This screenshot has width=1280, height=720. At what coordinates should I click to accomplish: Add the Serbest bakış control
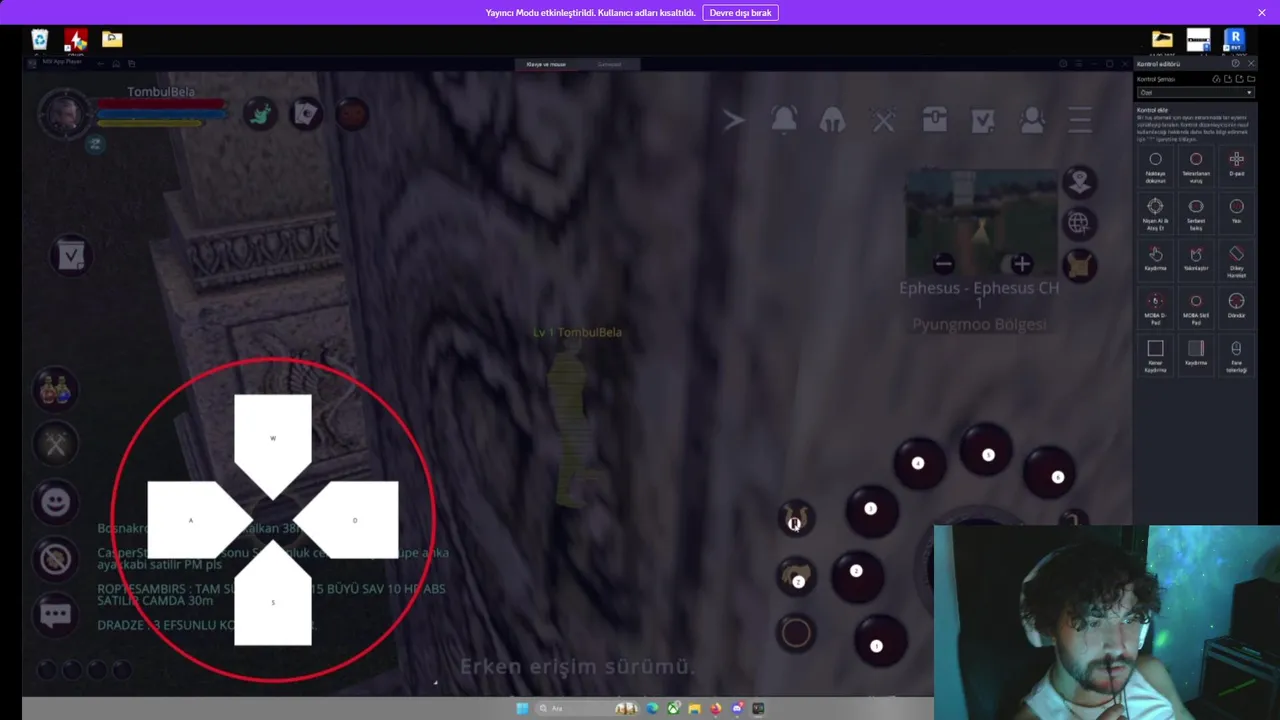click(x=1196, y=213)
